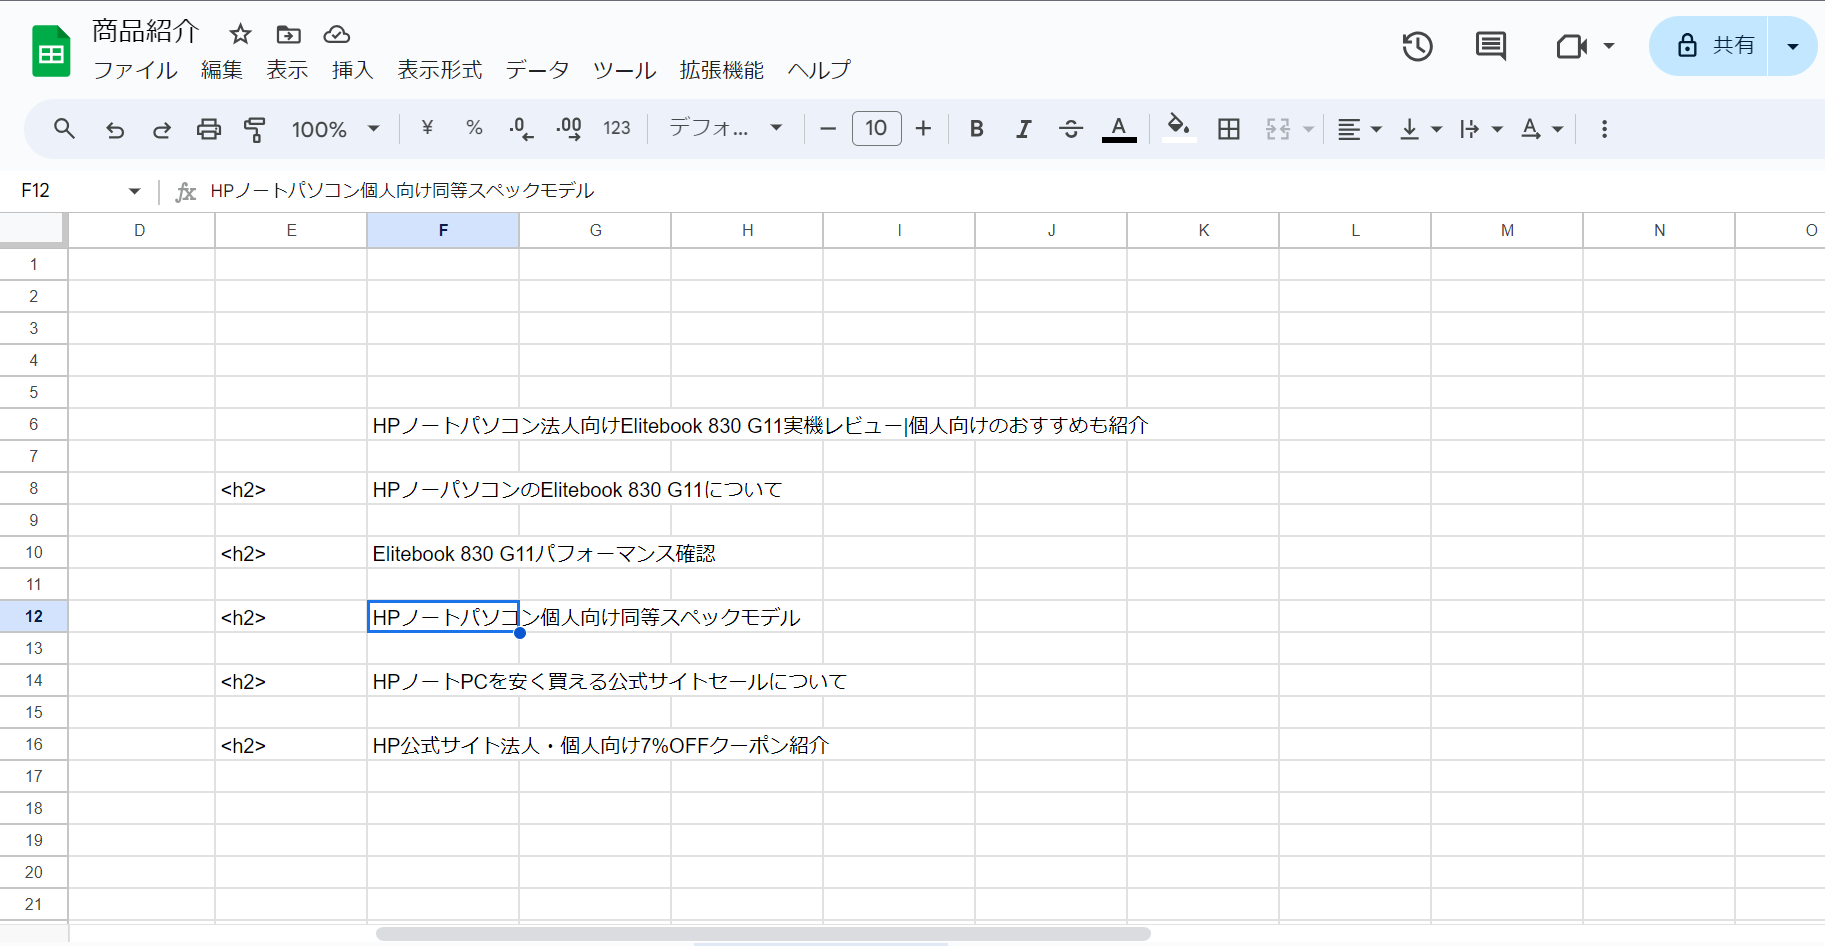Viewport: 1825px width, 946px height.
Task: Click the font size field showing 10
Action: [876, 128]
